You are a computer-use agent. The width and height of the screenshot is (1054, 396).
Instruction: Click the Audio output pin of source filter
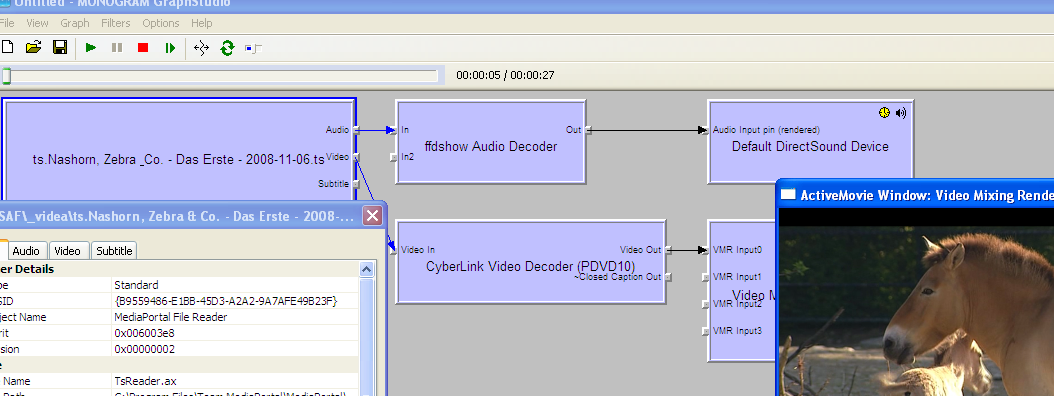[356, 130]
